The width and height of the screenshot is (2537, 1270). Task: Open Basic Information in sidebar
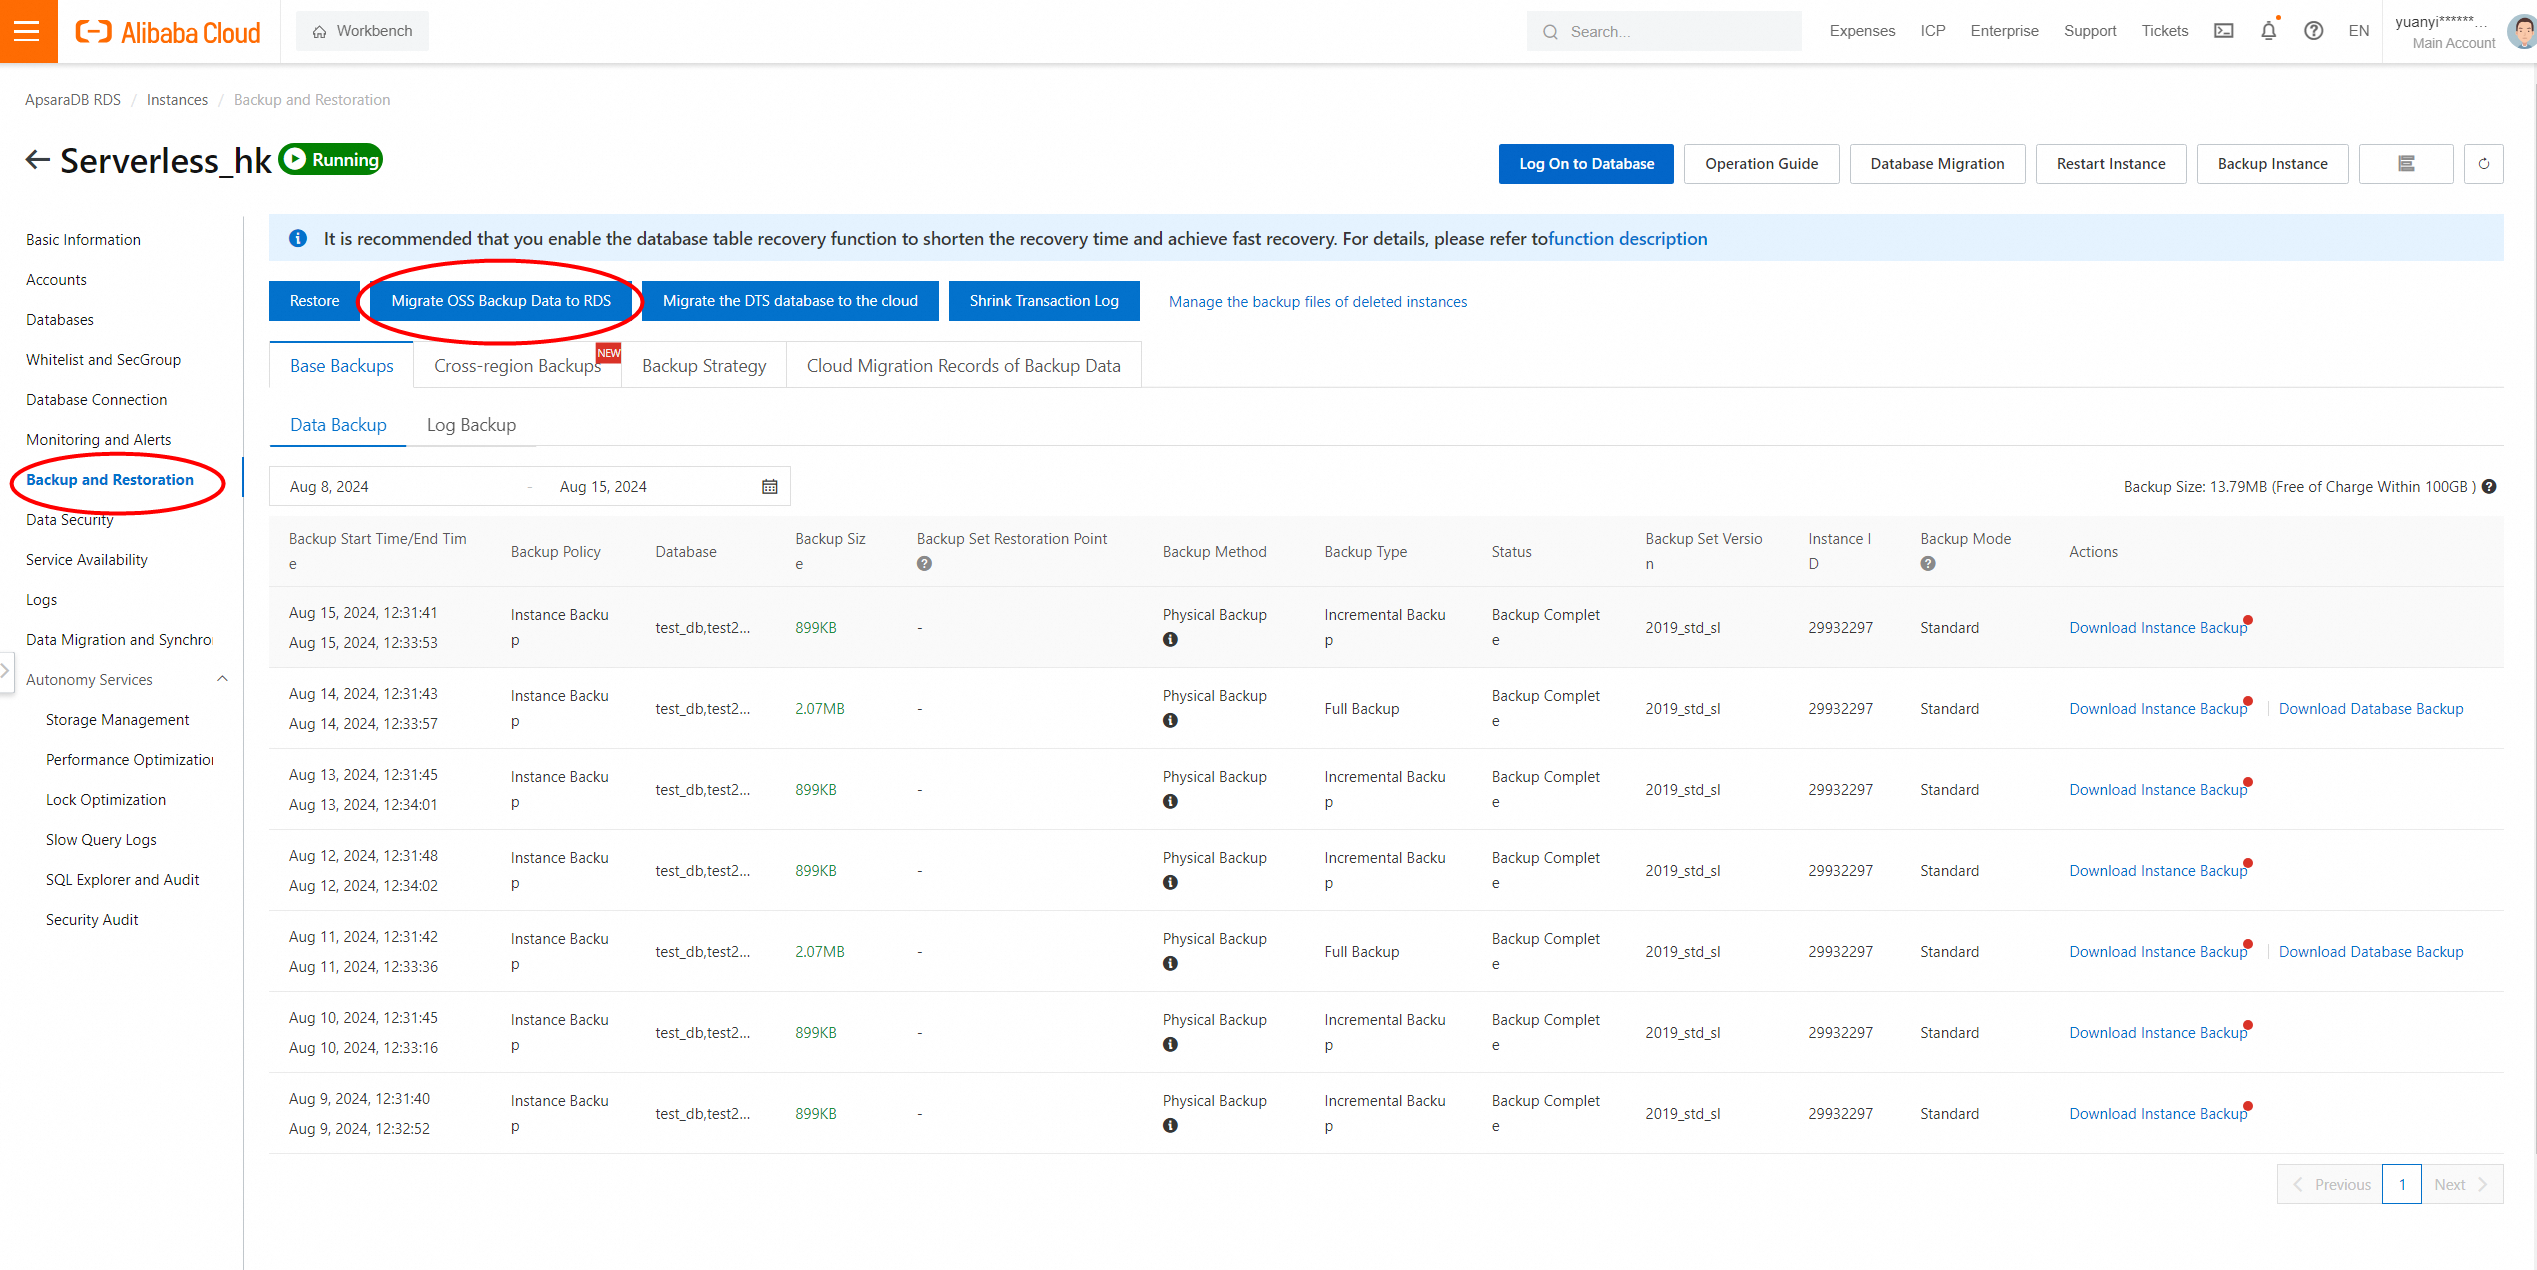coord(83,240)
